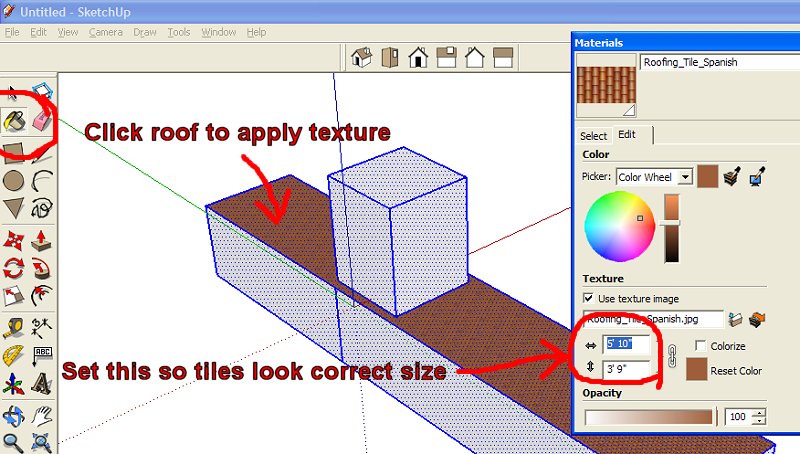Image resolution: width=800 pixels, height=454 pixels.
Task: Select the Paint Bucket tool
Action: [14, 122]
